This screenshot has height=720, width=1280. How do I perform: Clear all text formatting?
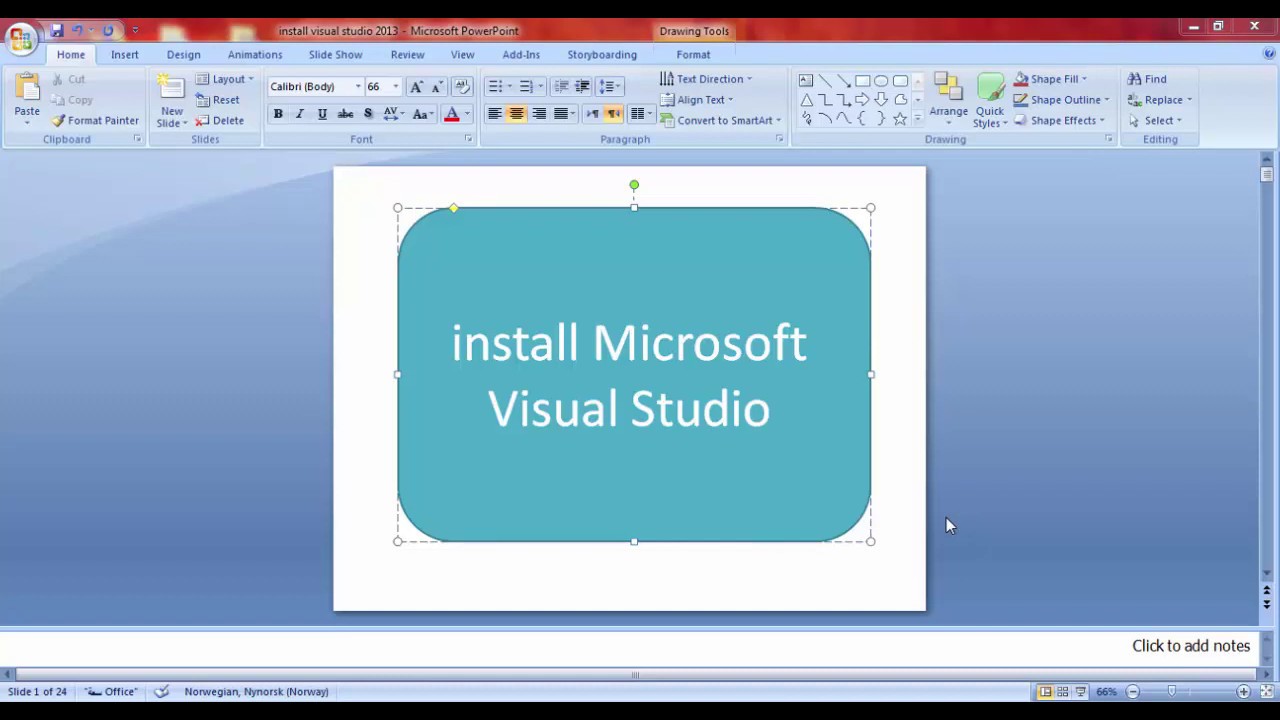pos(462,87)
